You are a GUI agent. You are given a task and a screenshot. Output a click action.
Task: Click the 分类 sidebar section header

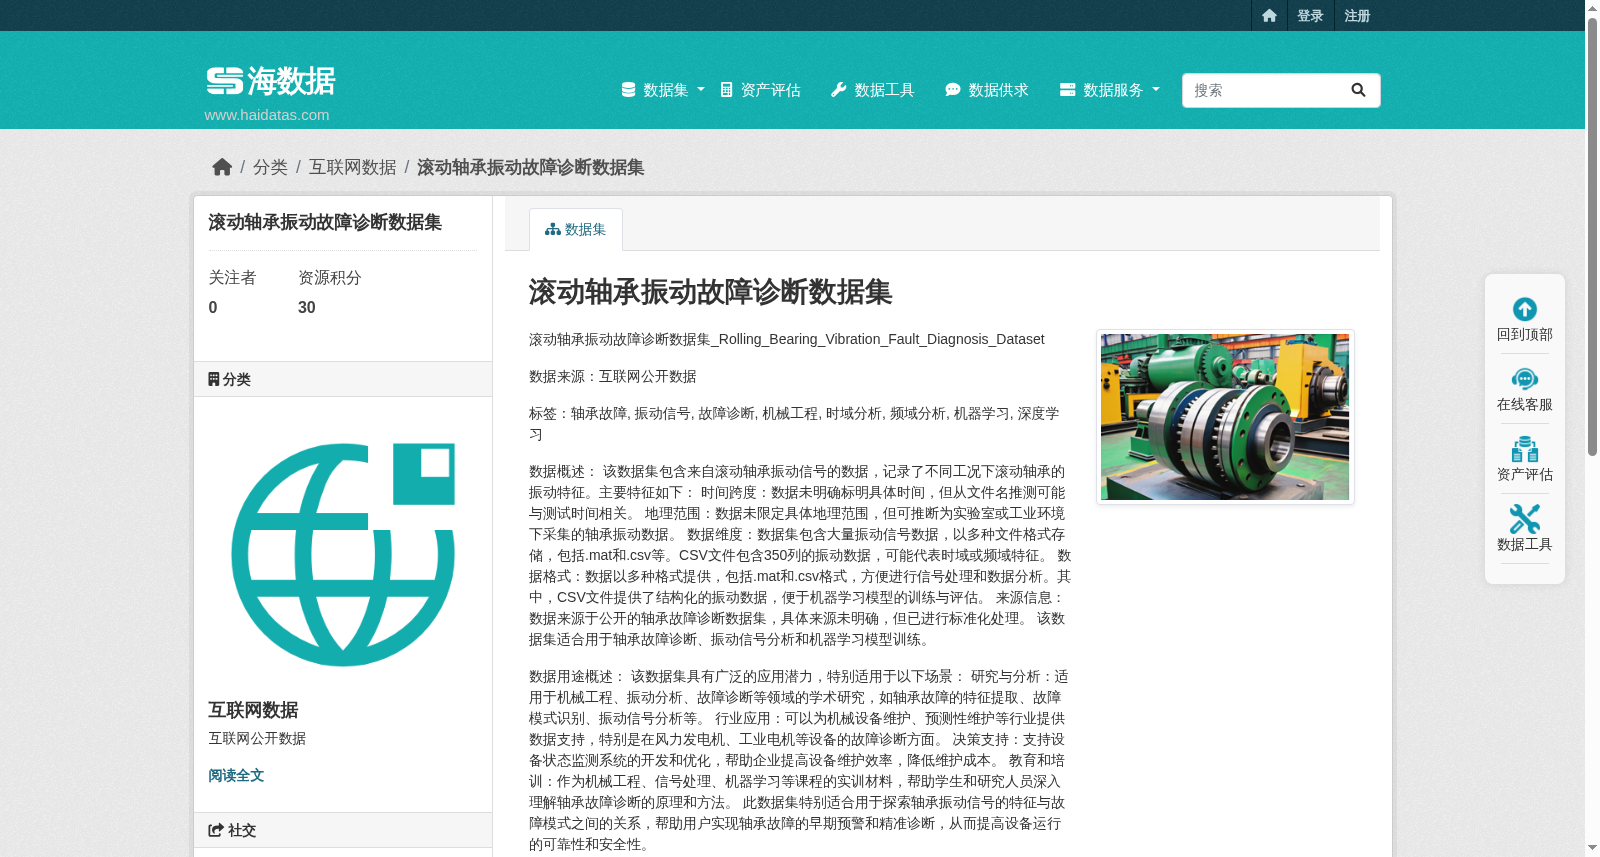click(x=343, y=379)
